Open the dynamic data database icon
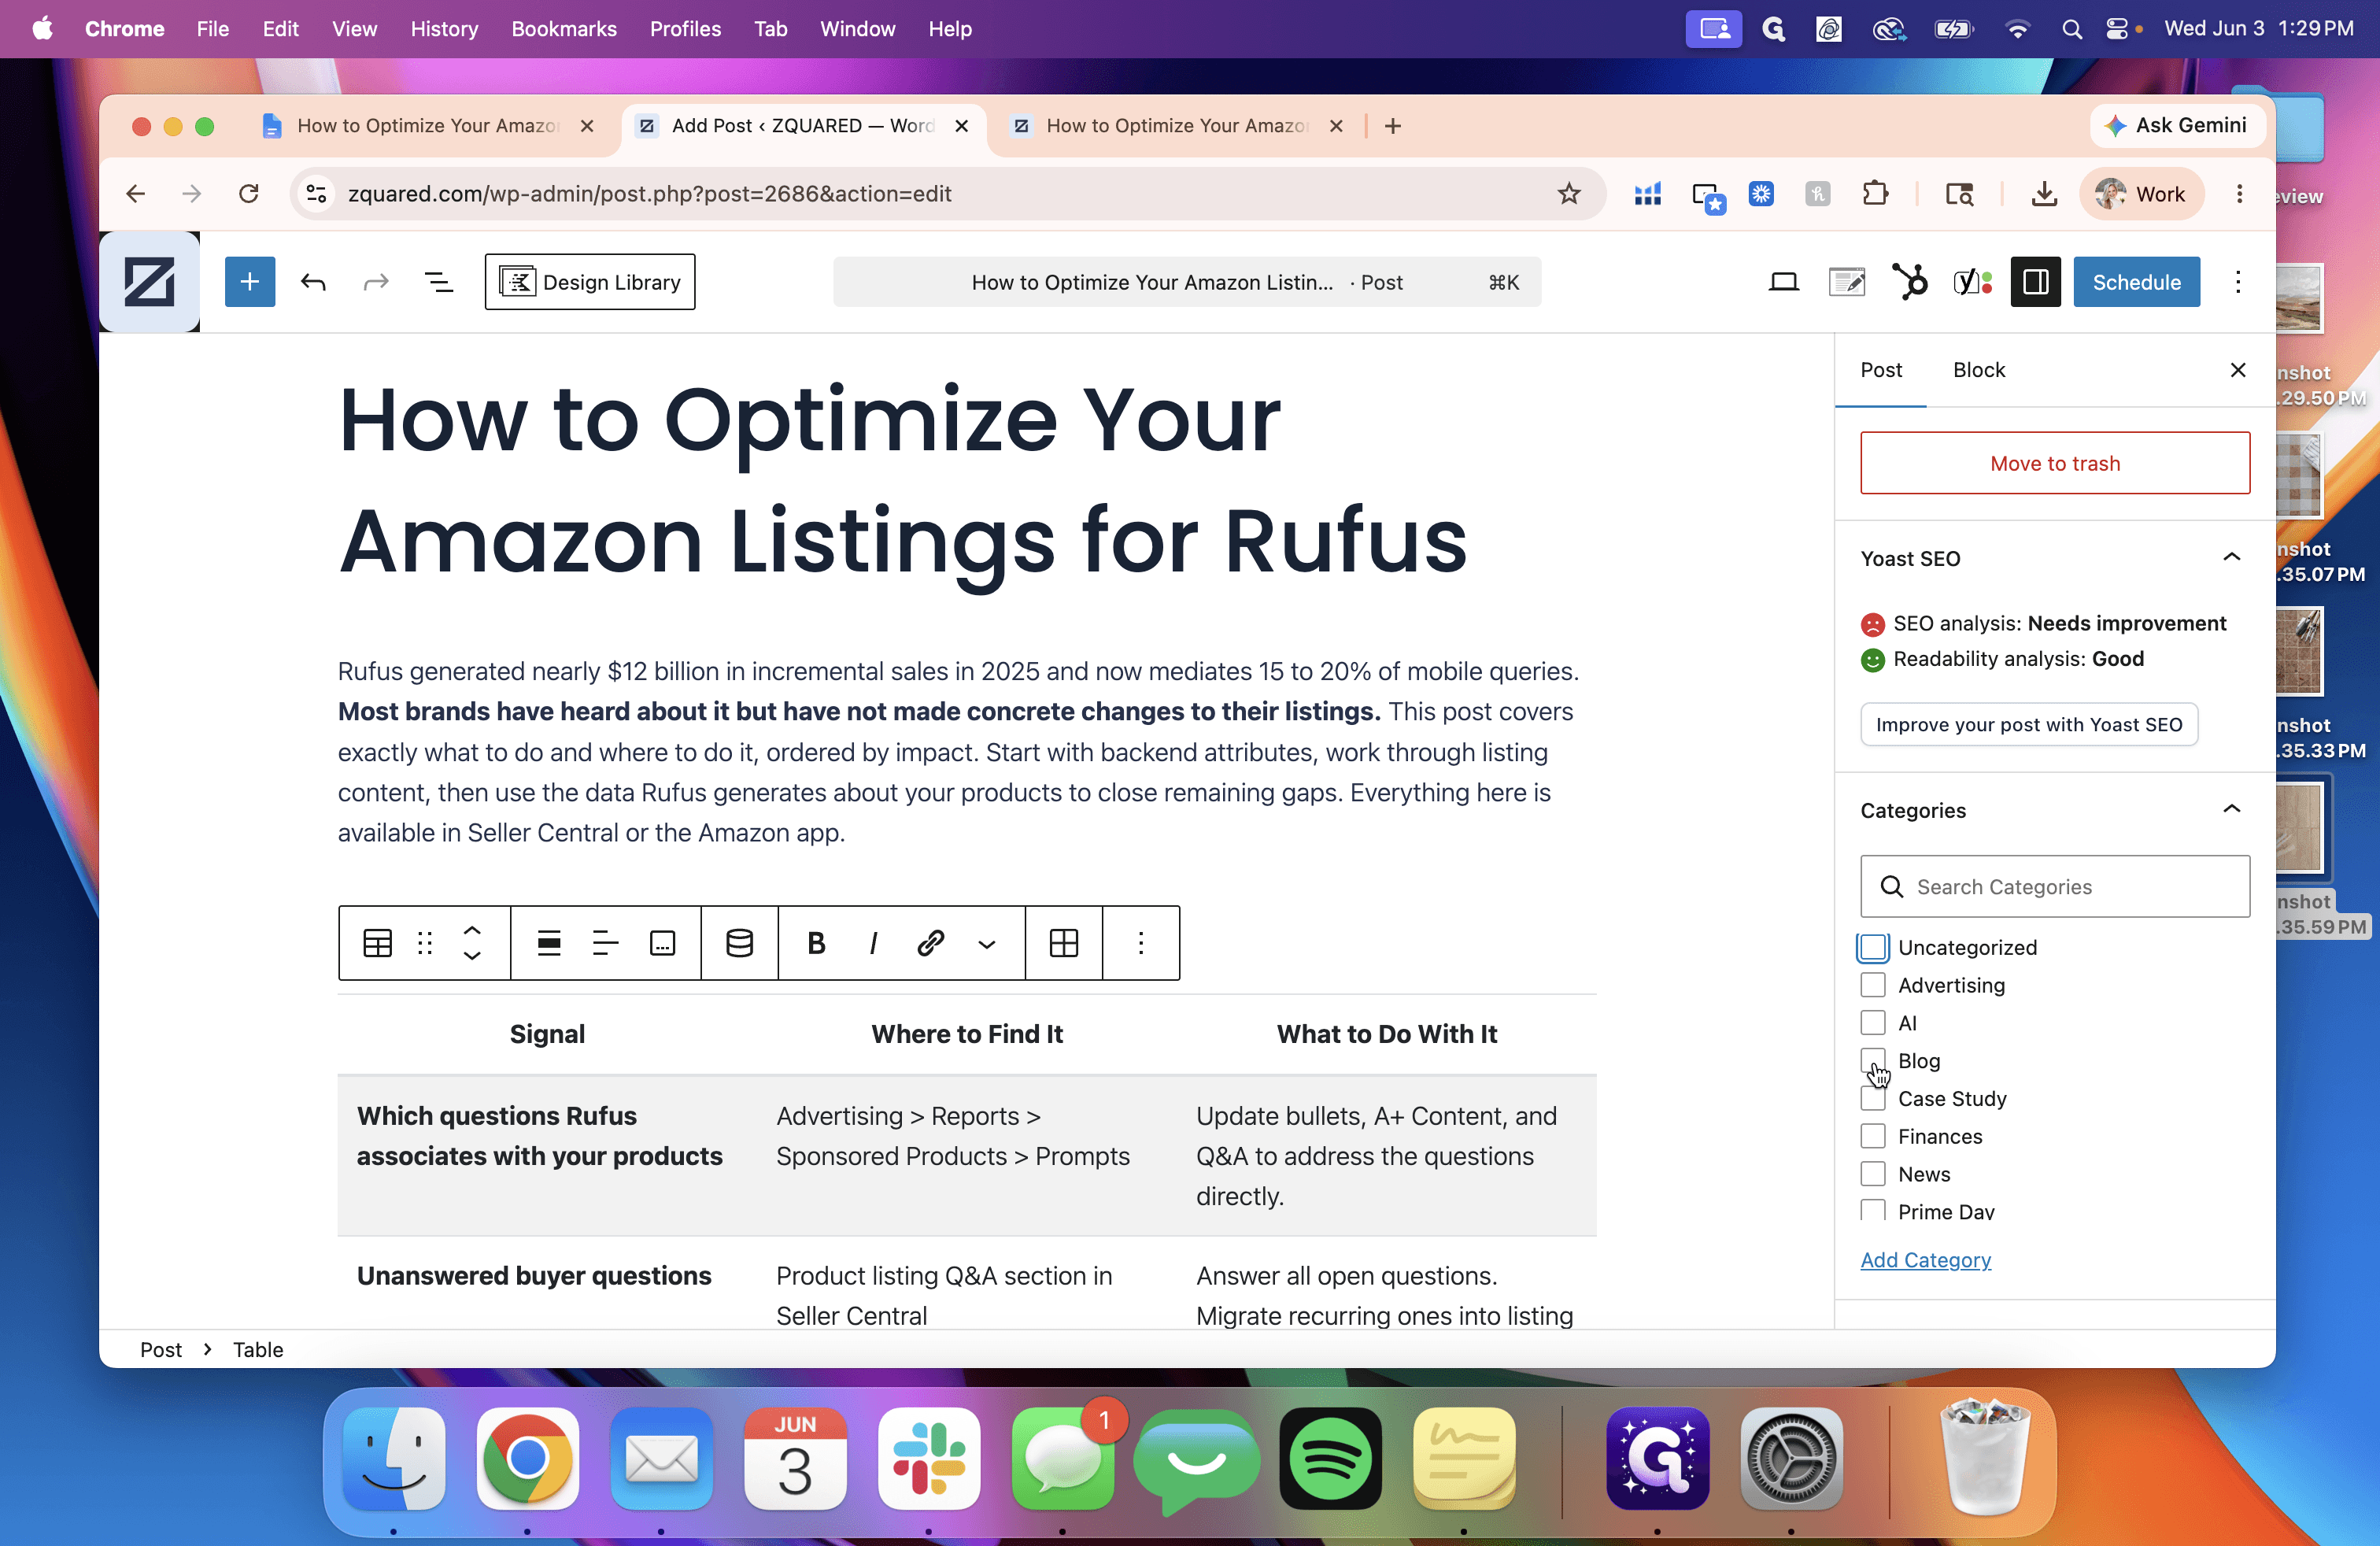This screenshot has height=1546, width=2380. [x=740, y=943]
